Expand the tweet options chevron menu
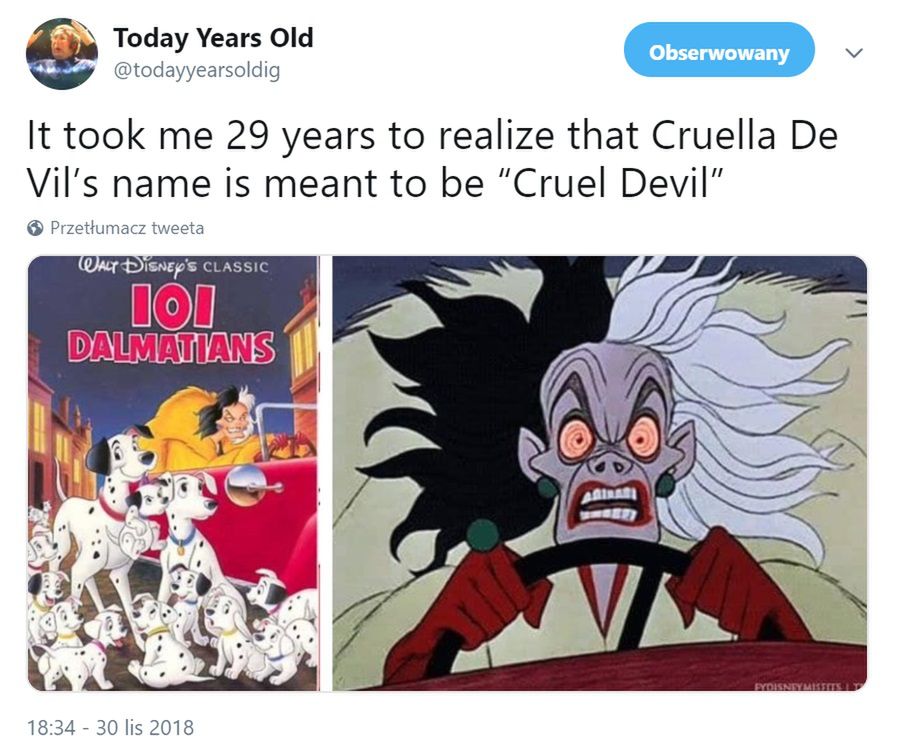The image size is (905, 751). coord(854,53)
